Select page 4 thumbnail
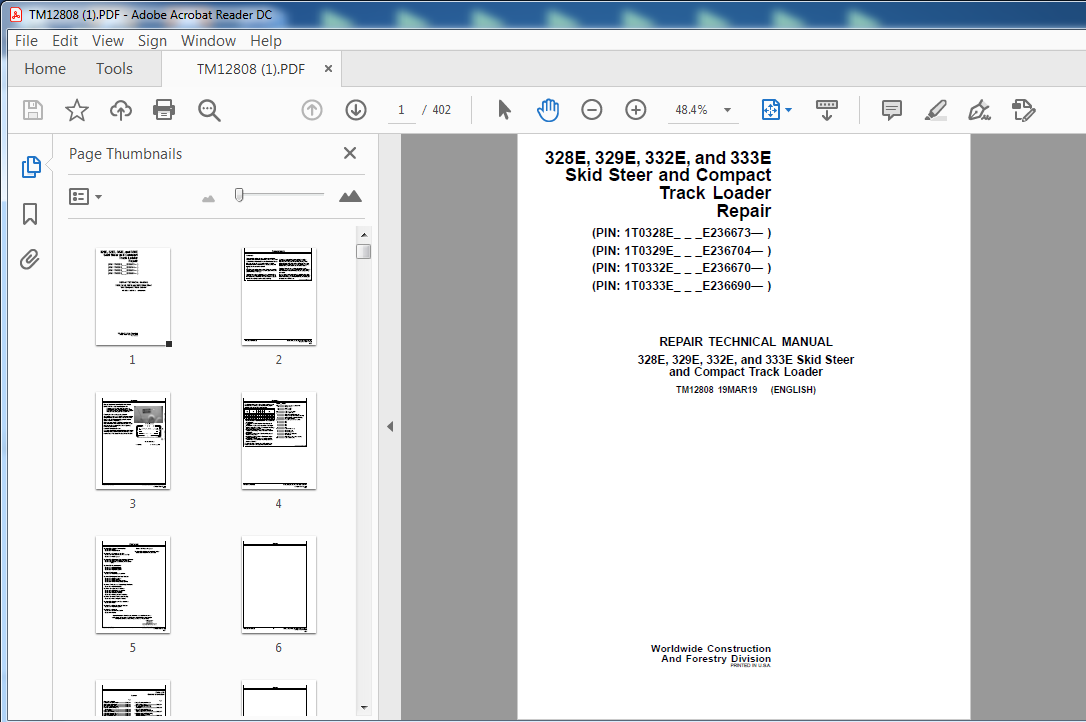The height and width of the screenshot is (722, 1086). click(279, 441)
